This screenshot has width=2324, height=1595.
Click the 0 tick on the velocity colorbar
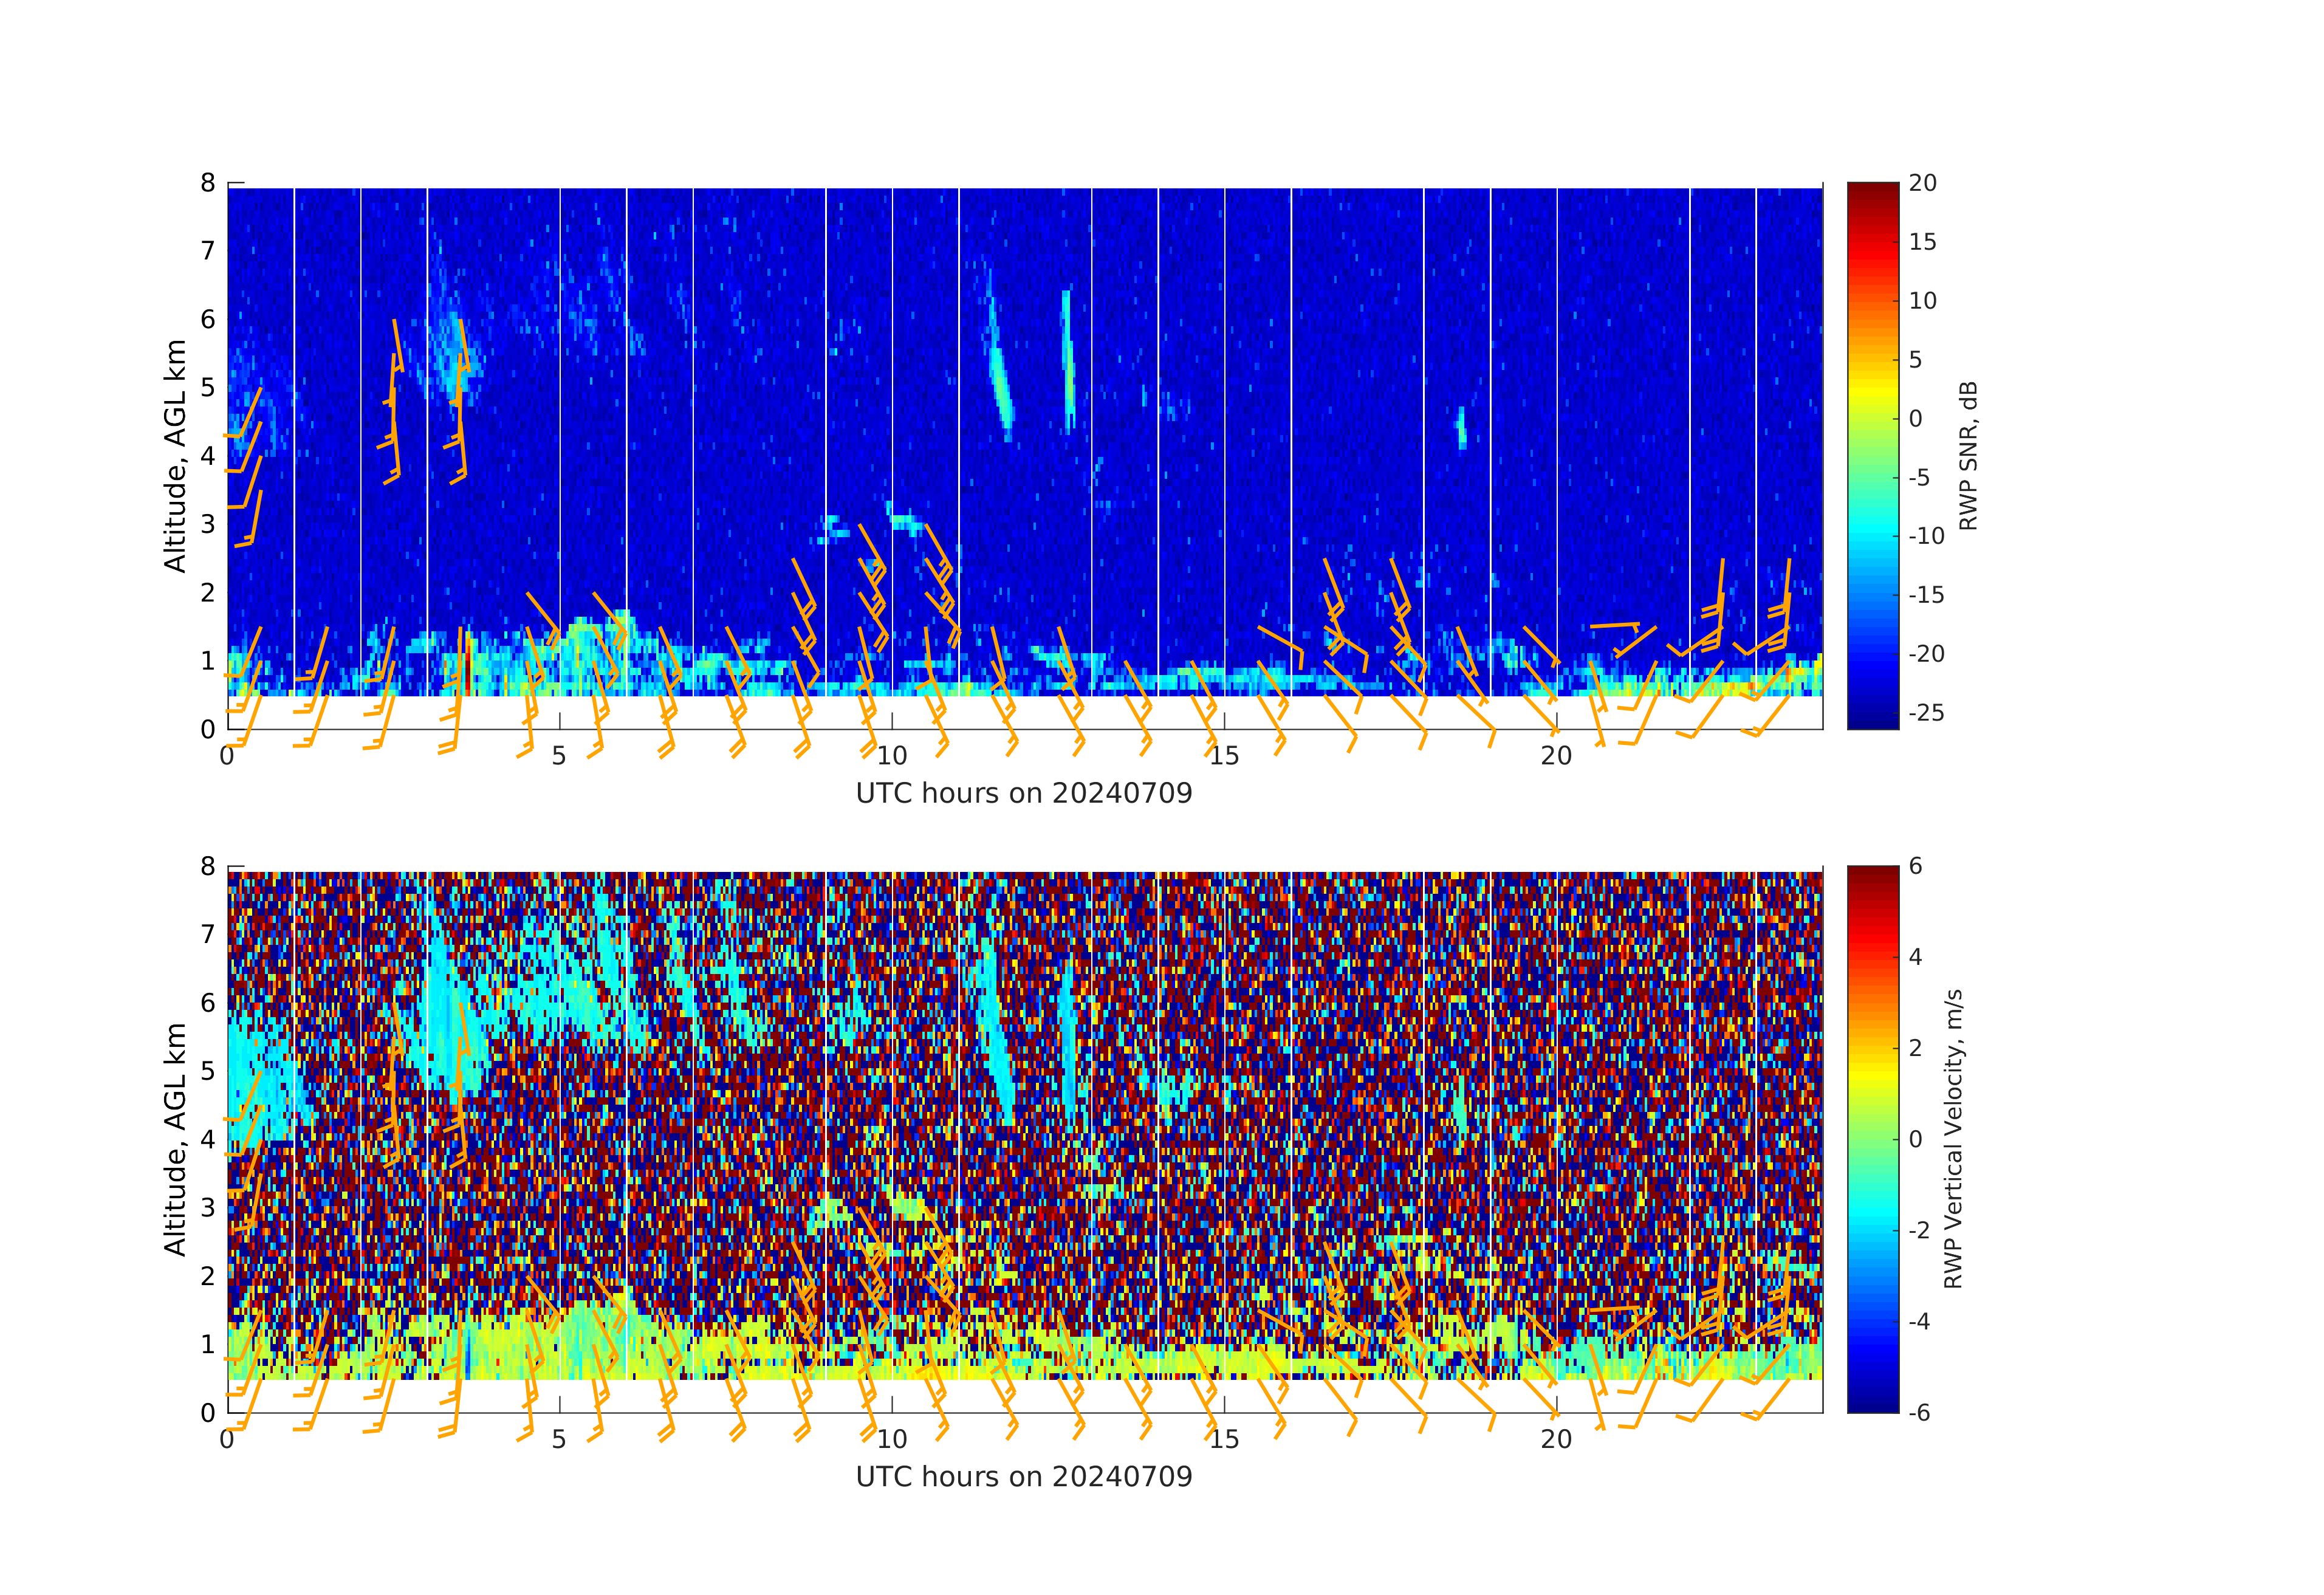tap(1916, 1139)
